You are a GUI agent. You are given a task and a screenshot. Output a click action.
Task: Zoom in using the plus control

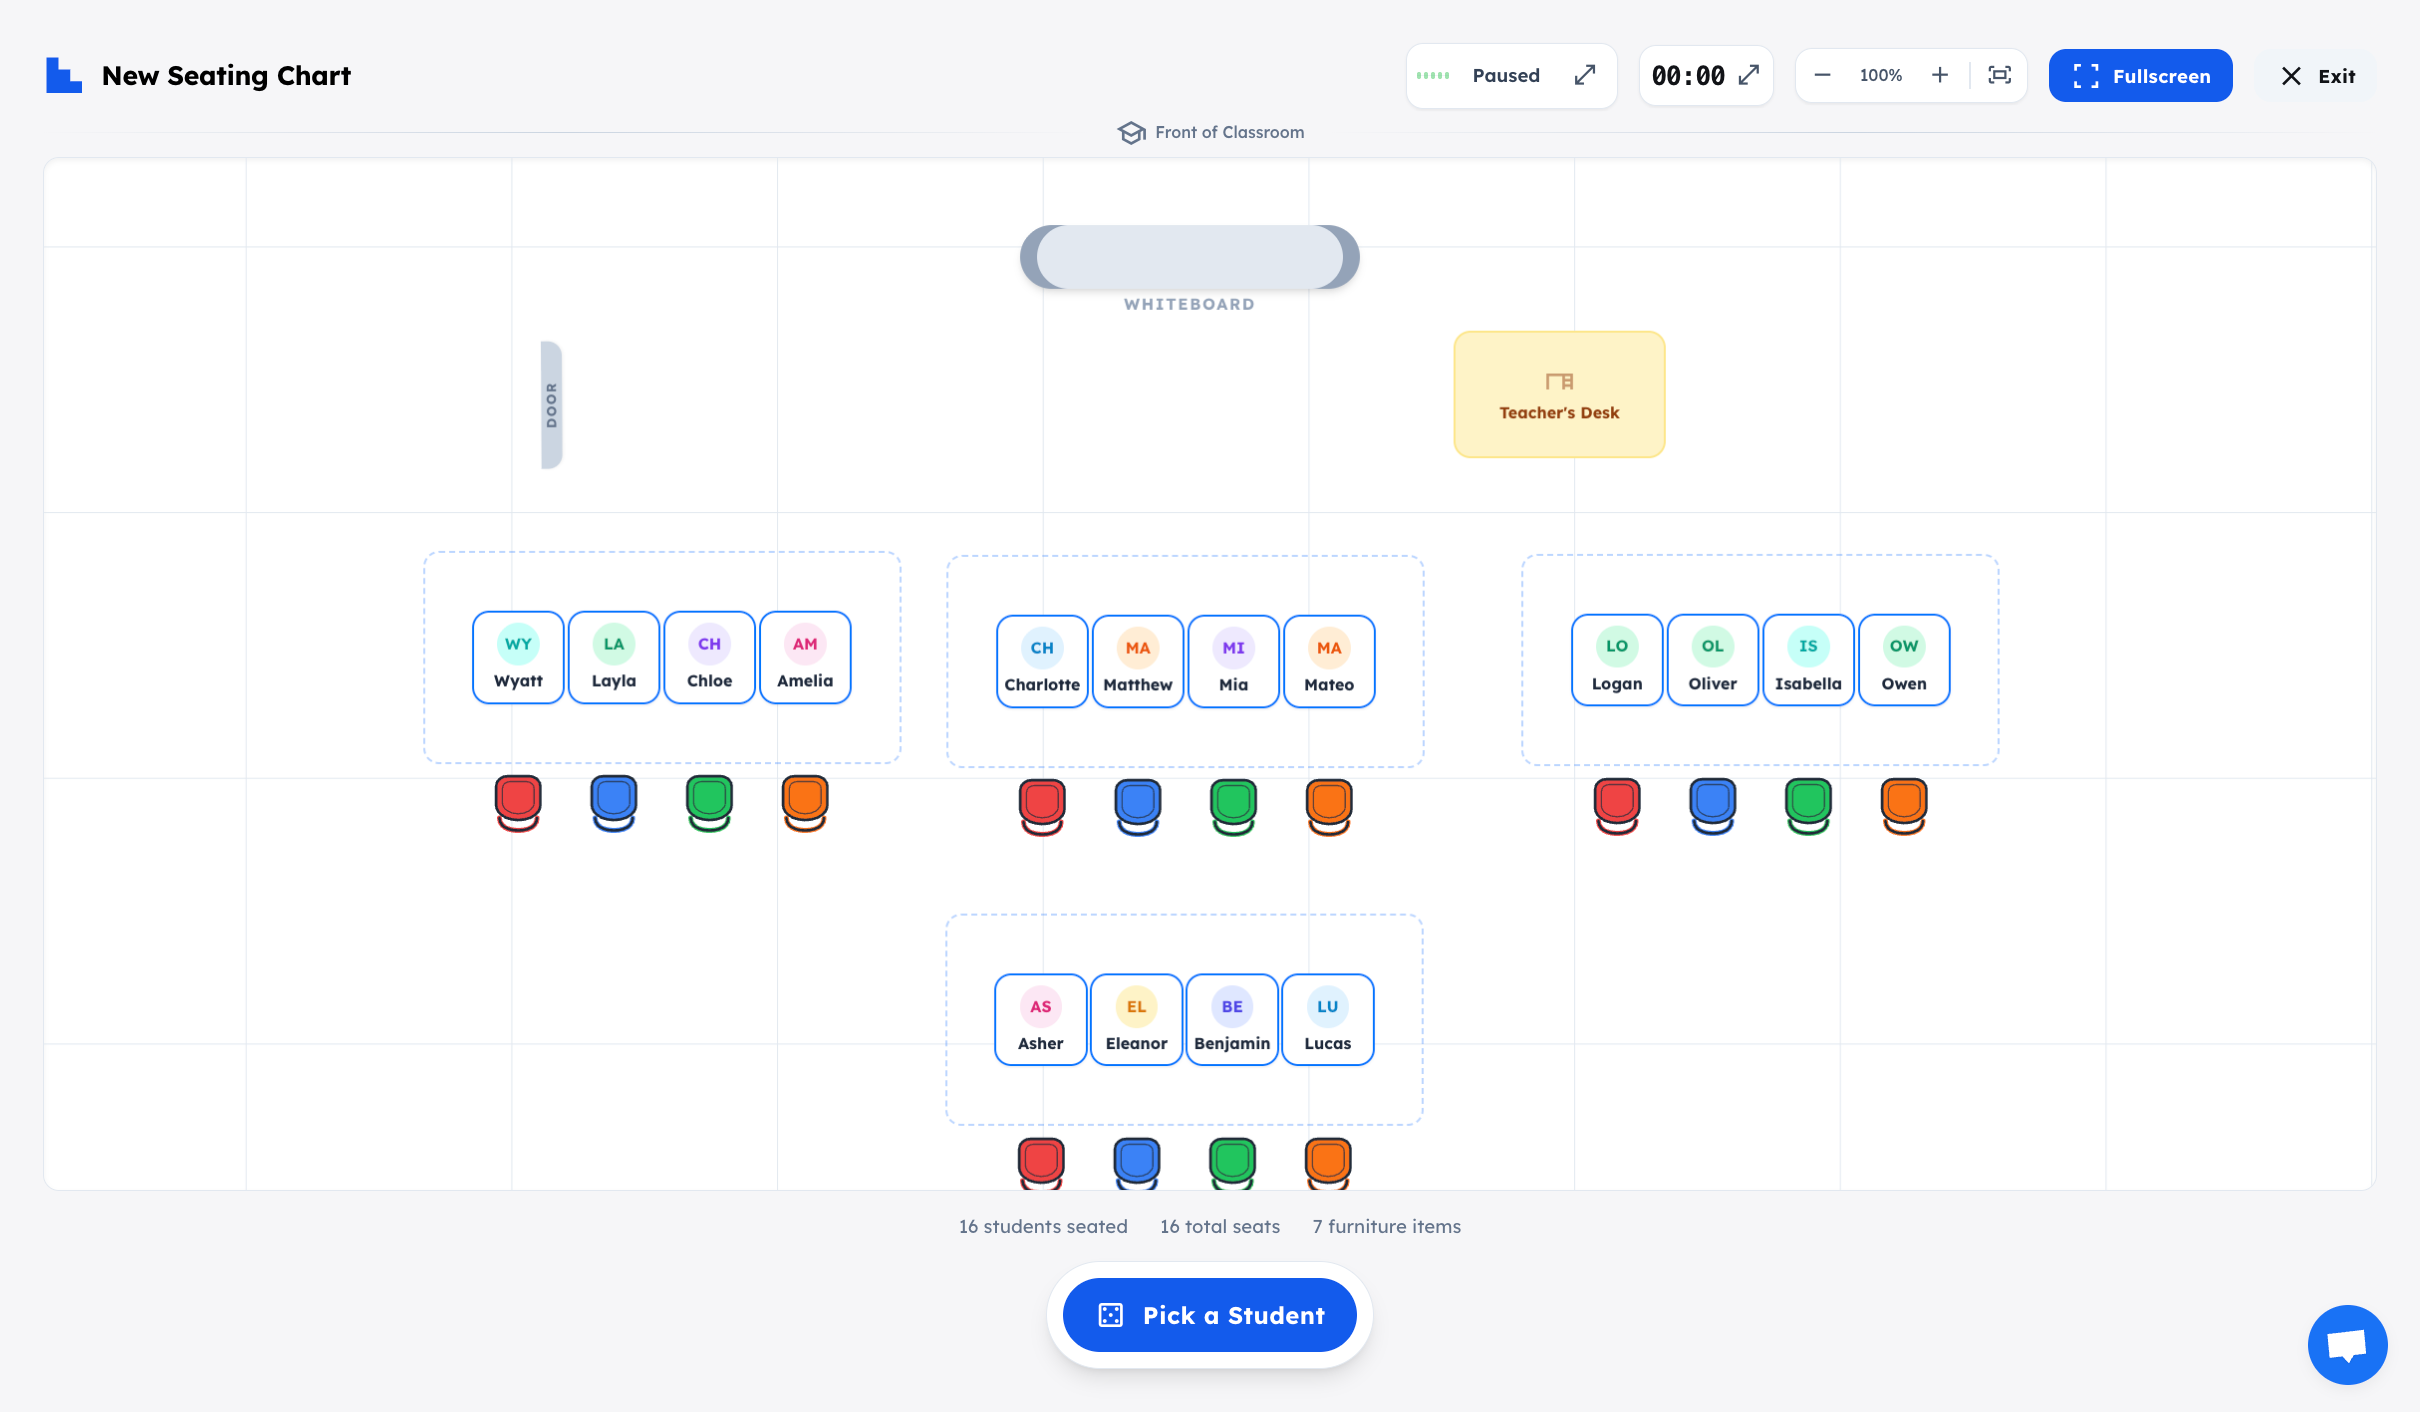tap(1940, 74)
